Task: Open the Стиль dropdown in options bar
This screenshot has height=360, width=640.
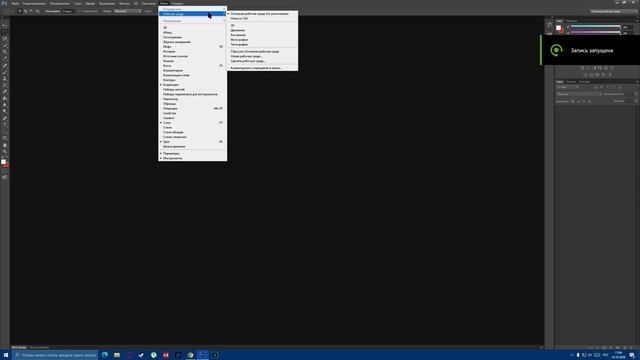Action: (x=128, y=11)
